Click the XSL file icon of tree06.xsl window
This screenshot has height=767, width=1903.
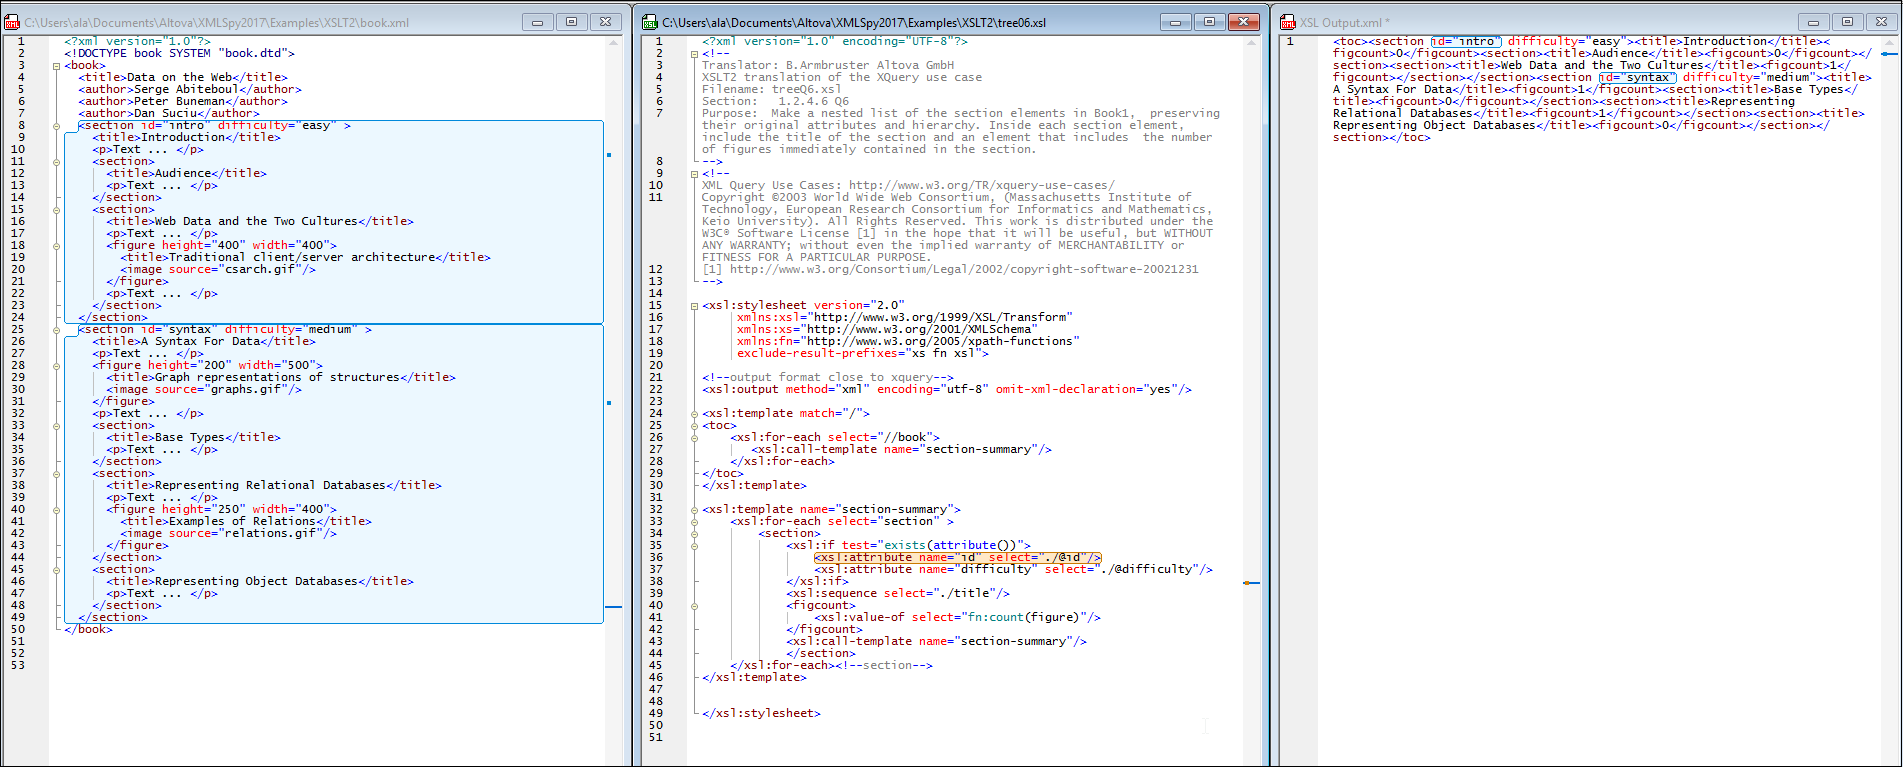coord(650,22)
